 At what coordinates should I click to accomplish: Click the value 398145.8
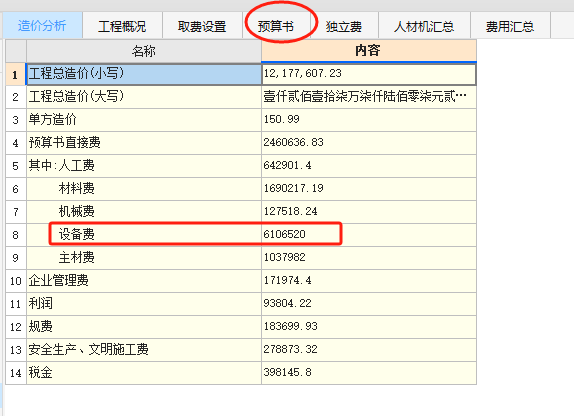pyautogui.click(x=369, y=373)
